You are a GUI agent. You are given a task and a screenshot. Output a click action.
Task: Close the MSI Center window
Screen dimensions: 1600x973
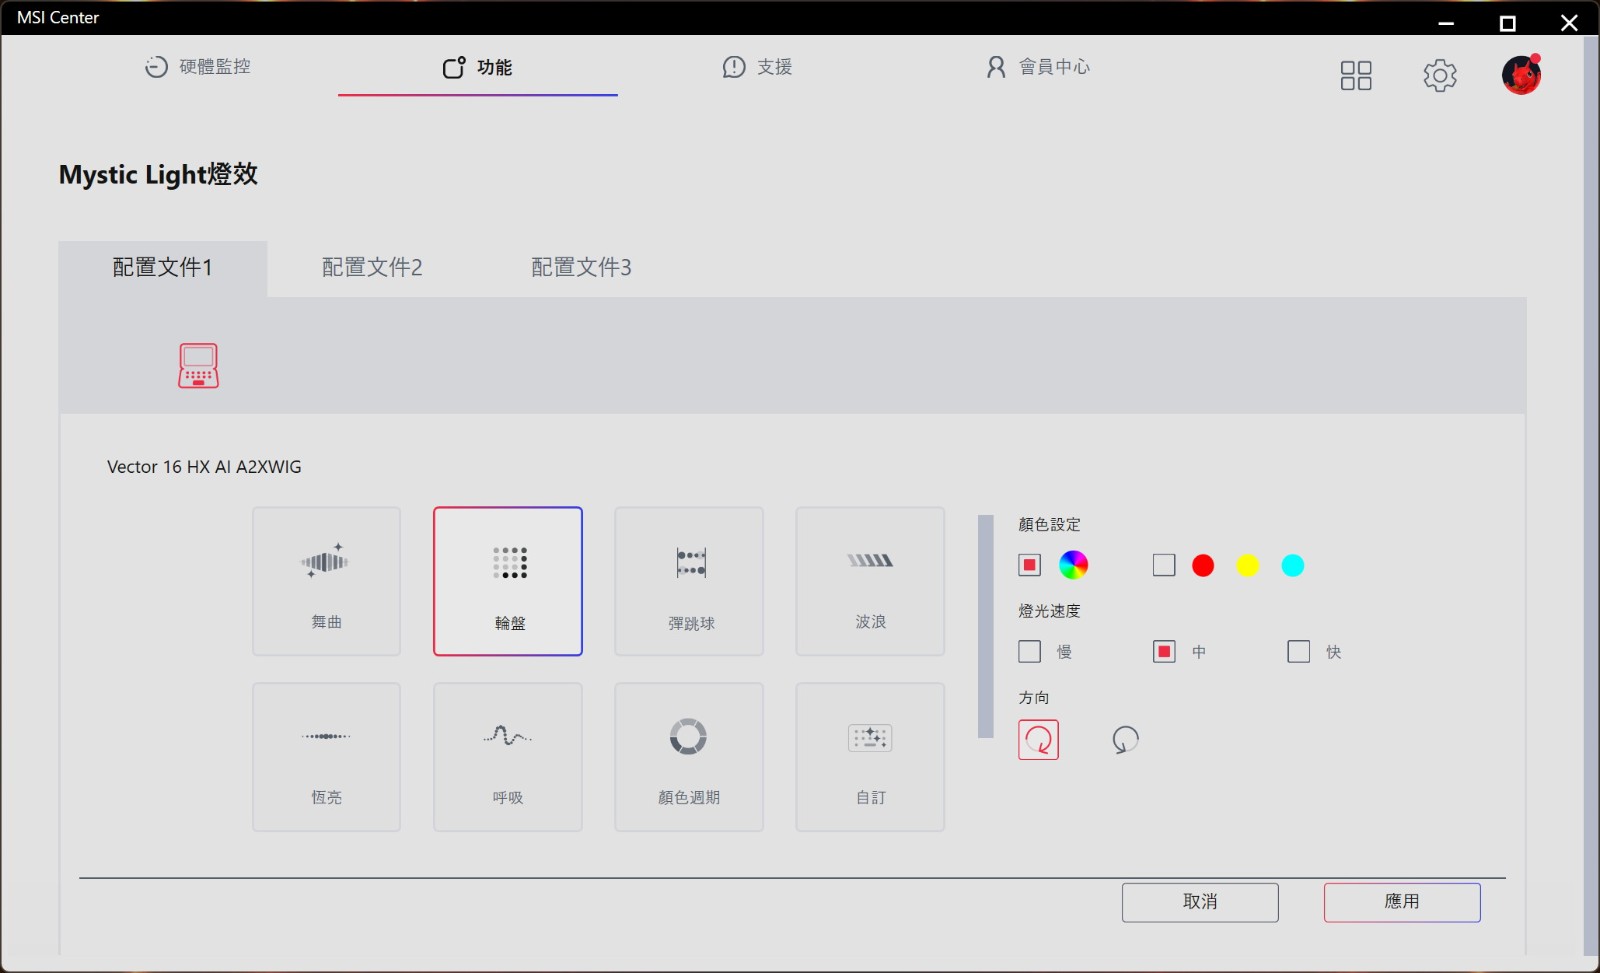click(x=1570, y=23)
